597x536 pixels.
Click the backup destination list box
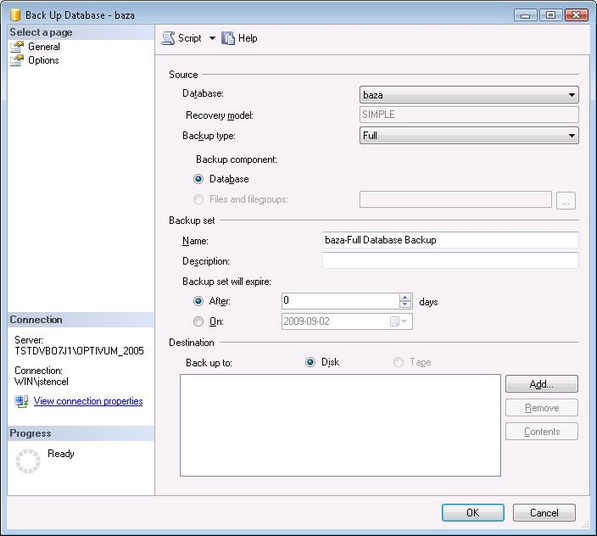(340, 425)
